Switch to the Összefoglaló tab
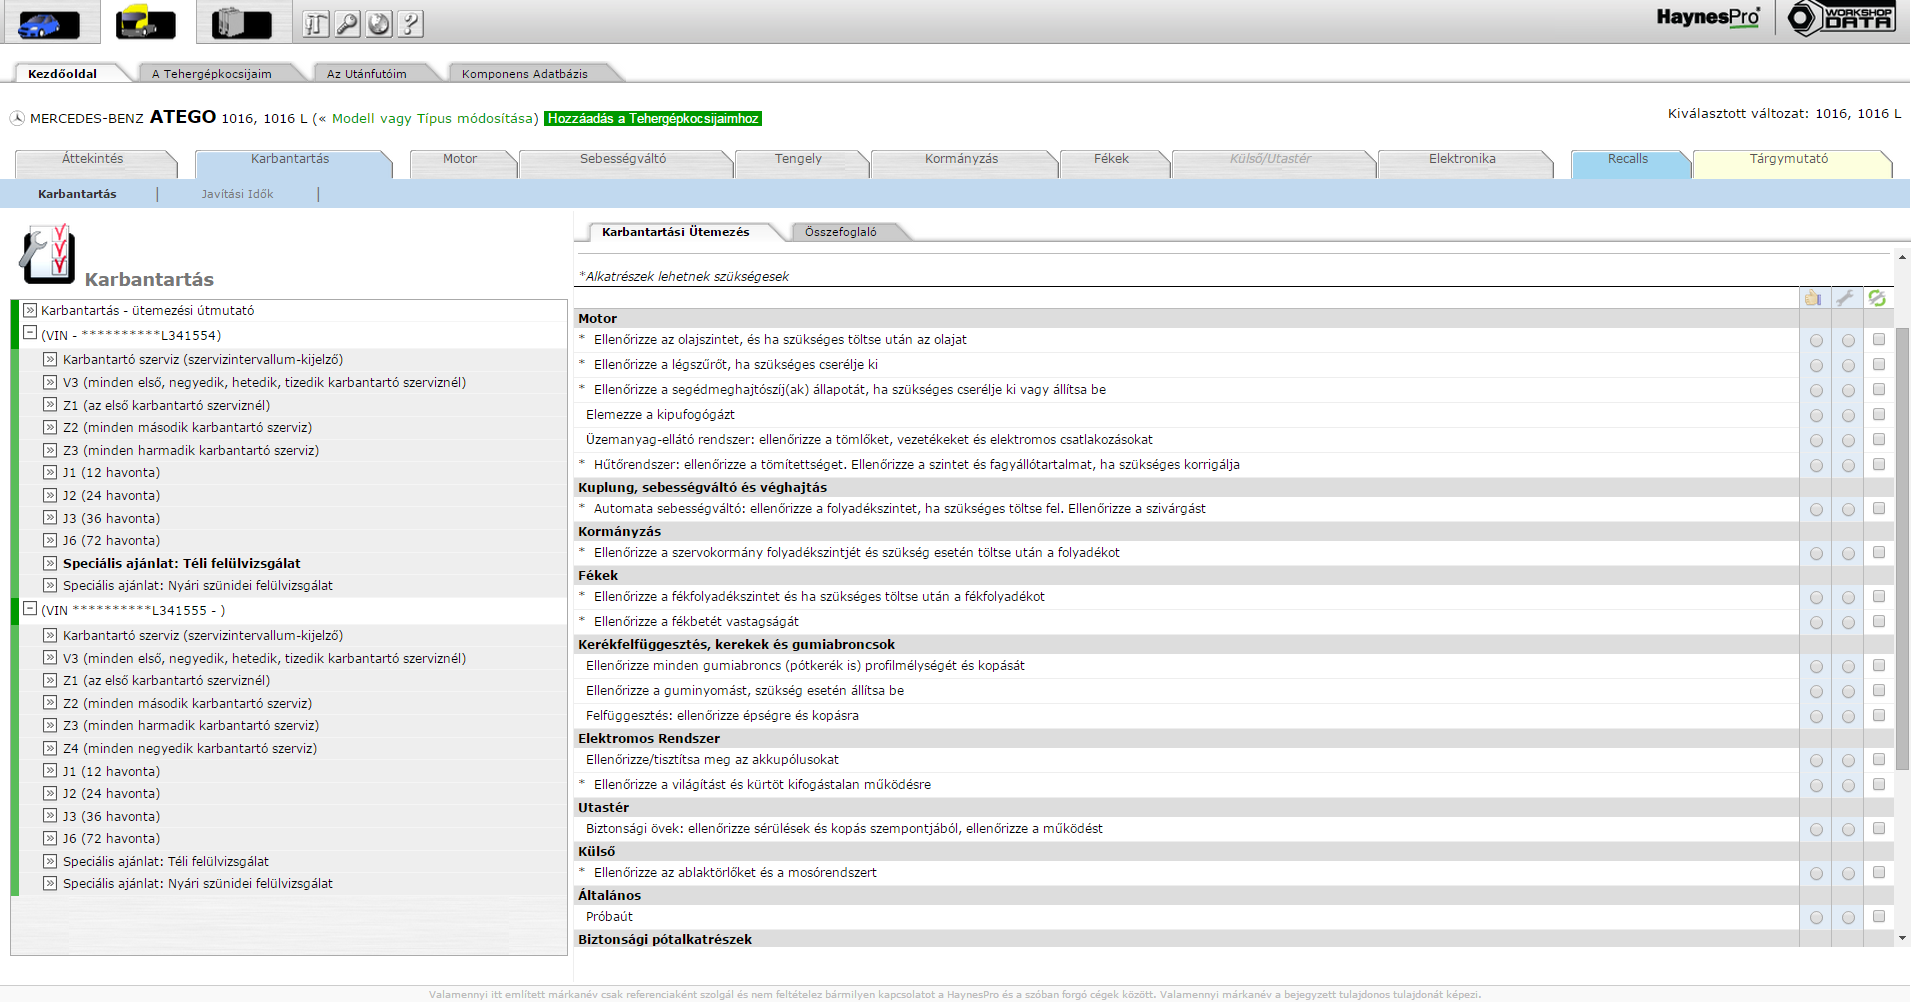 coord(840,232)
